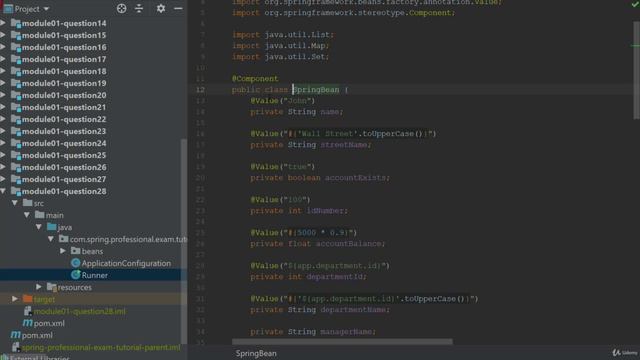Click line number 12 in gutter
Screen dimensions: 640x360
[200, 90]
